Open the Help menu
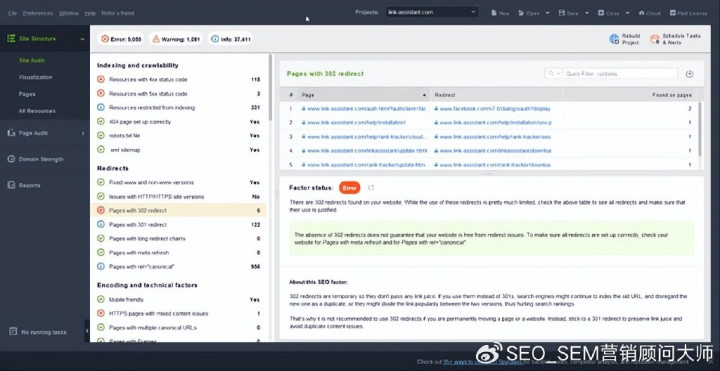 (90, 13)
